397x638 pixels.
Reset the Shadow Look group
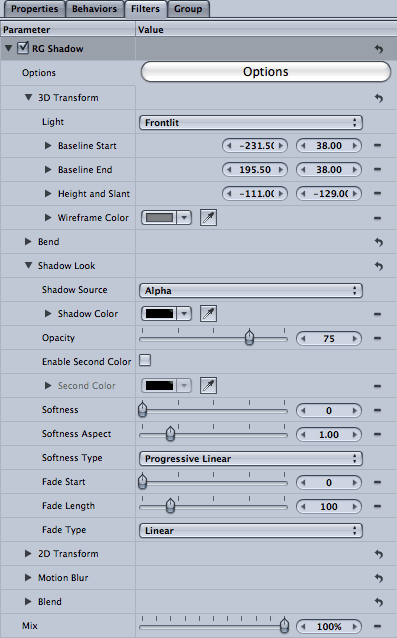[x=379, y=266]
